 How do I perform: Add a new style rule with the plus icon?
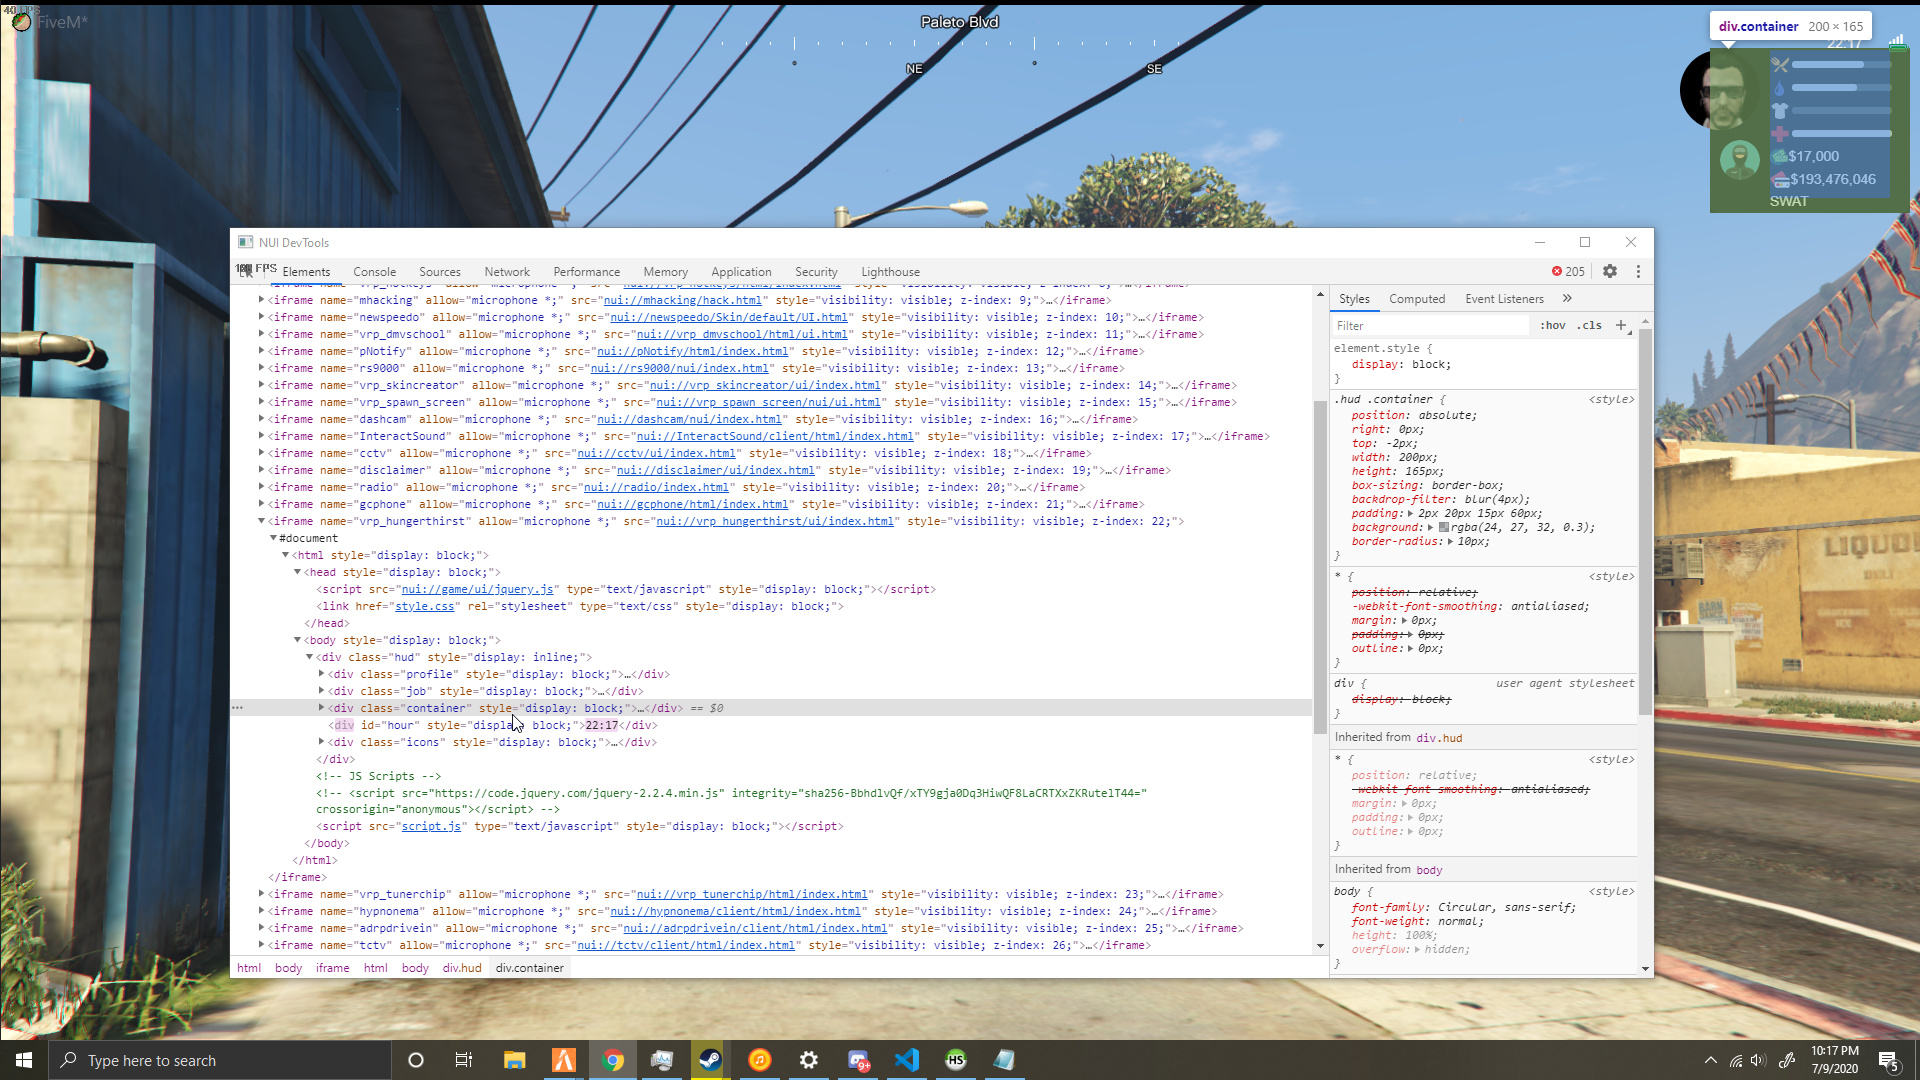(x=1620, y=325)
